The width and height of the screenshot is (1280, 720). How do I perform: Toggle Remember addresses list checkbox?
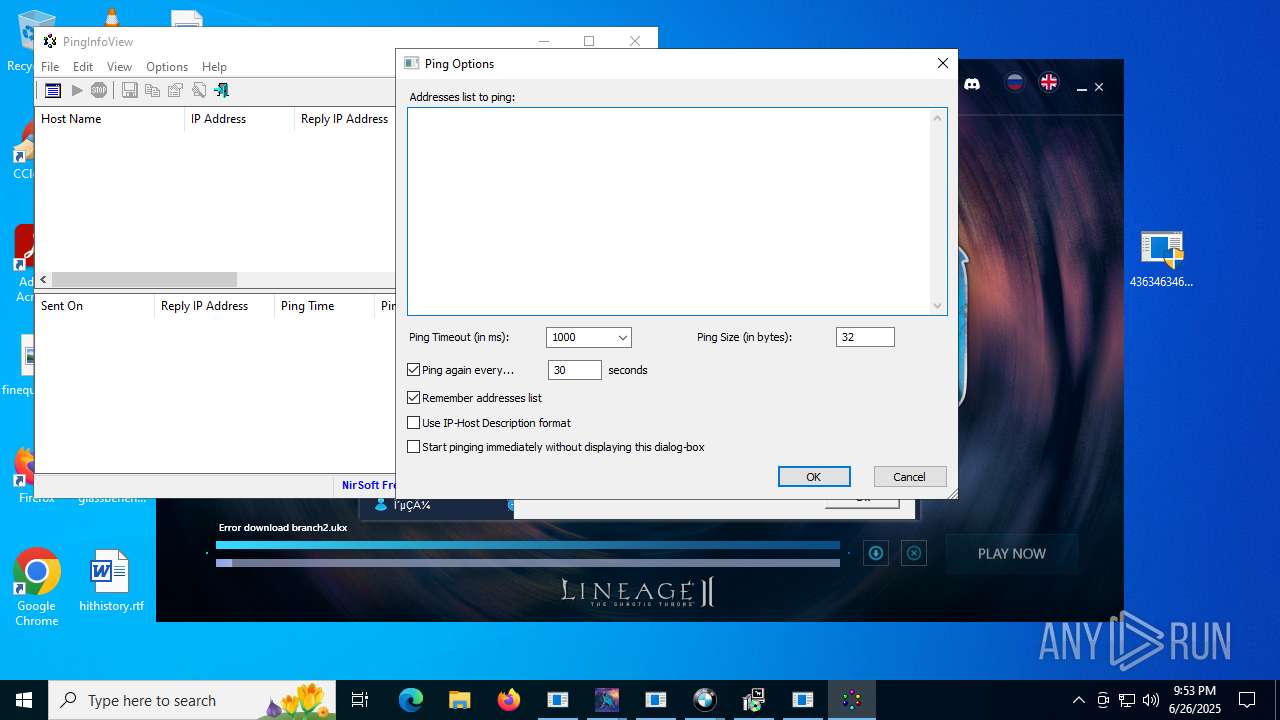[414, 398]
